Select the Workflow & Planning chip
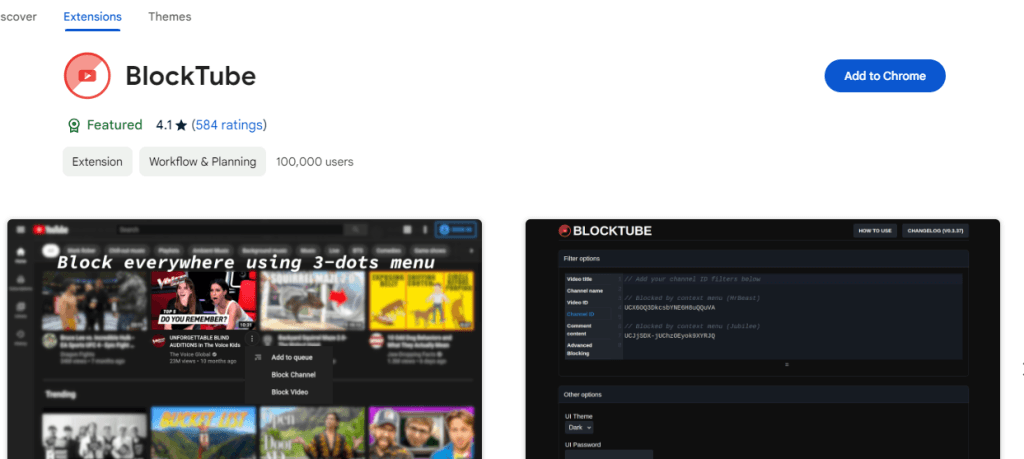 202,161
